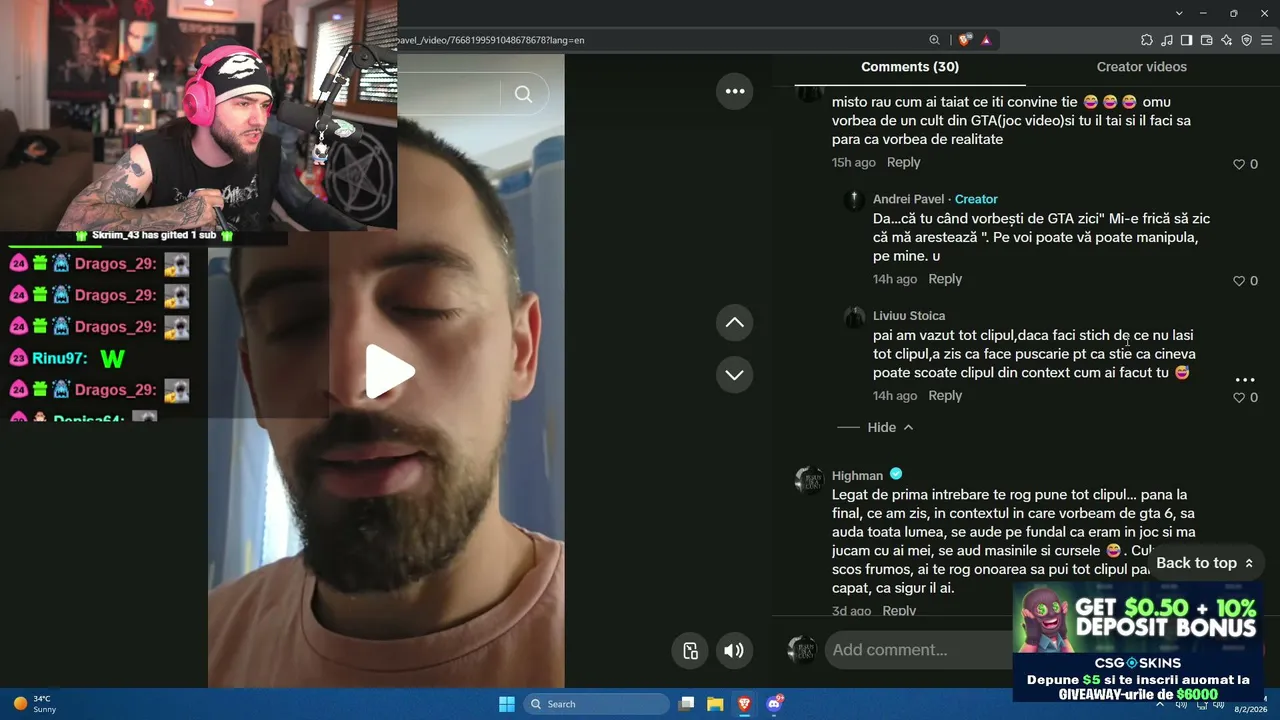This screenshot has height=720, width=1280.
Task: Open the Leo AI sparkle icon
Action: pos(1226,40)
